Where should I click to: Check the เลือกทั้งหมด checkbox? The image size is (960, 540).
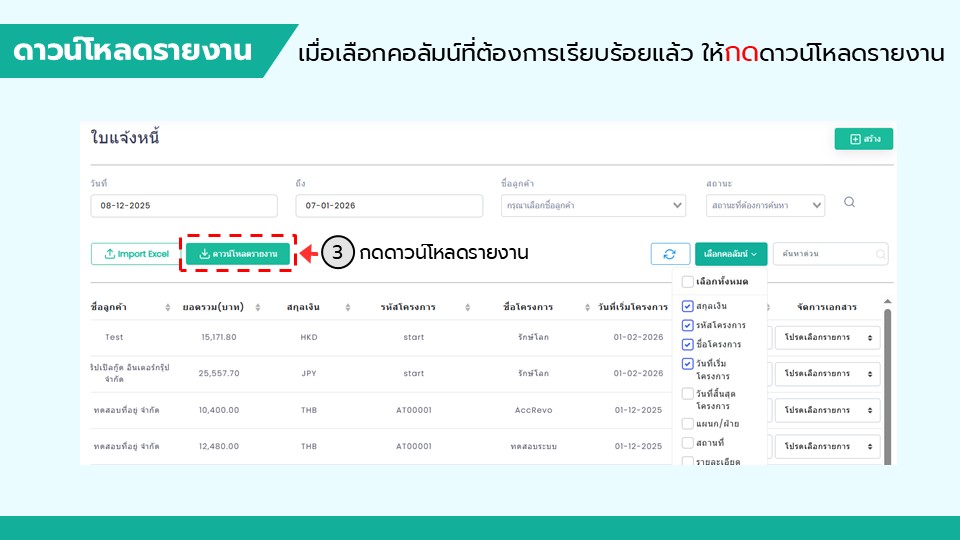point(688,282)
